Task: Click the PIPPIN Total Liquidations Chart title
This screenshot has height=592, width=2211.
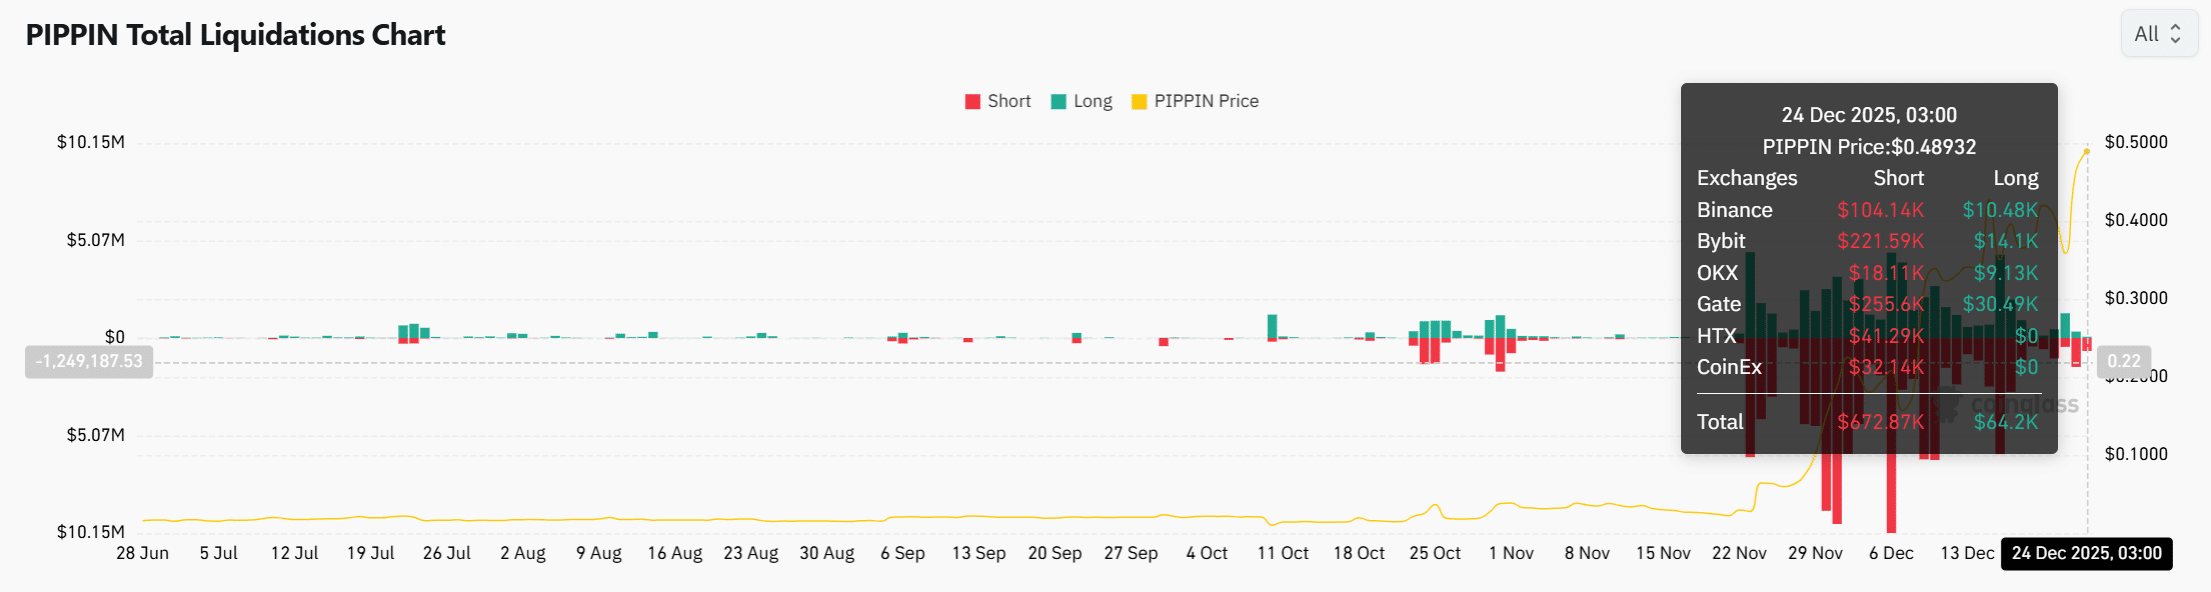Action: (x=235, y=34)
